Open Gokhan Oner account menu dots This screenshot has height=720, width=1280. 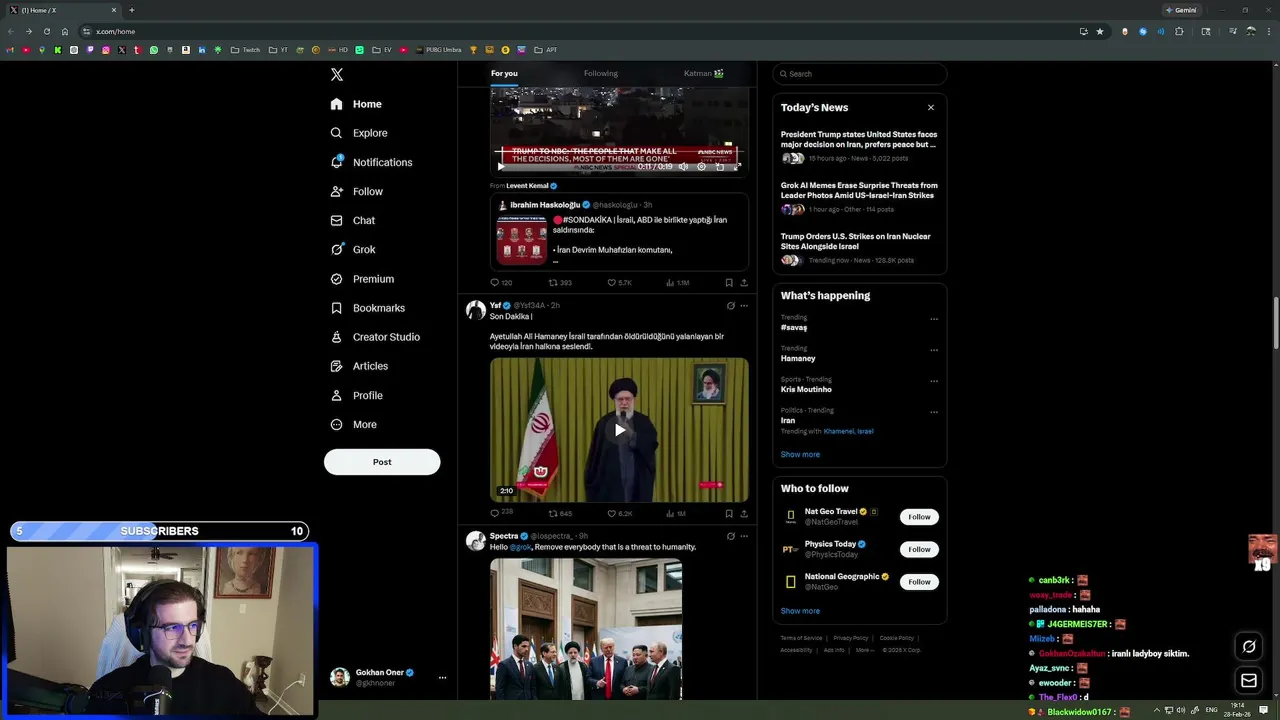point(442,678)
